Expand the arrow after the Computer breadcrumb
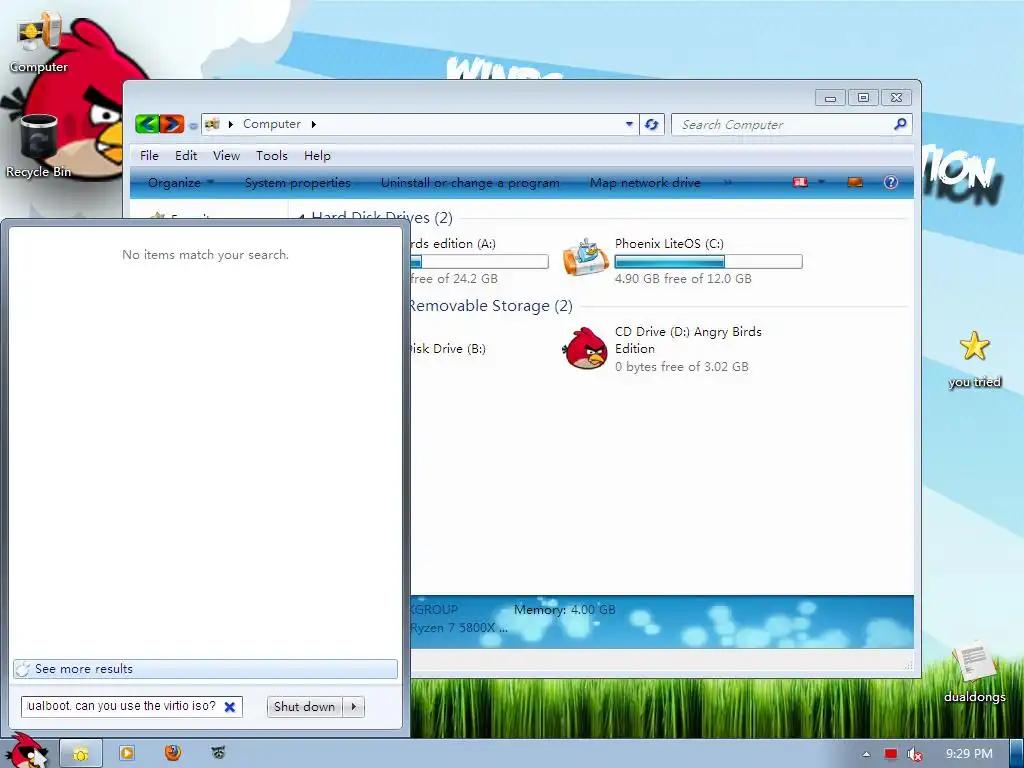Viewport: 1024px width, 768px height. coord(313,124)
